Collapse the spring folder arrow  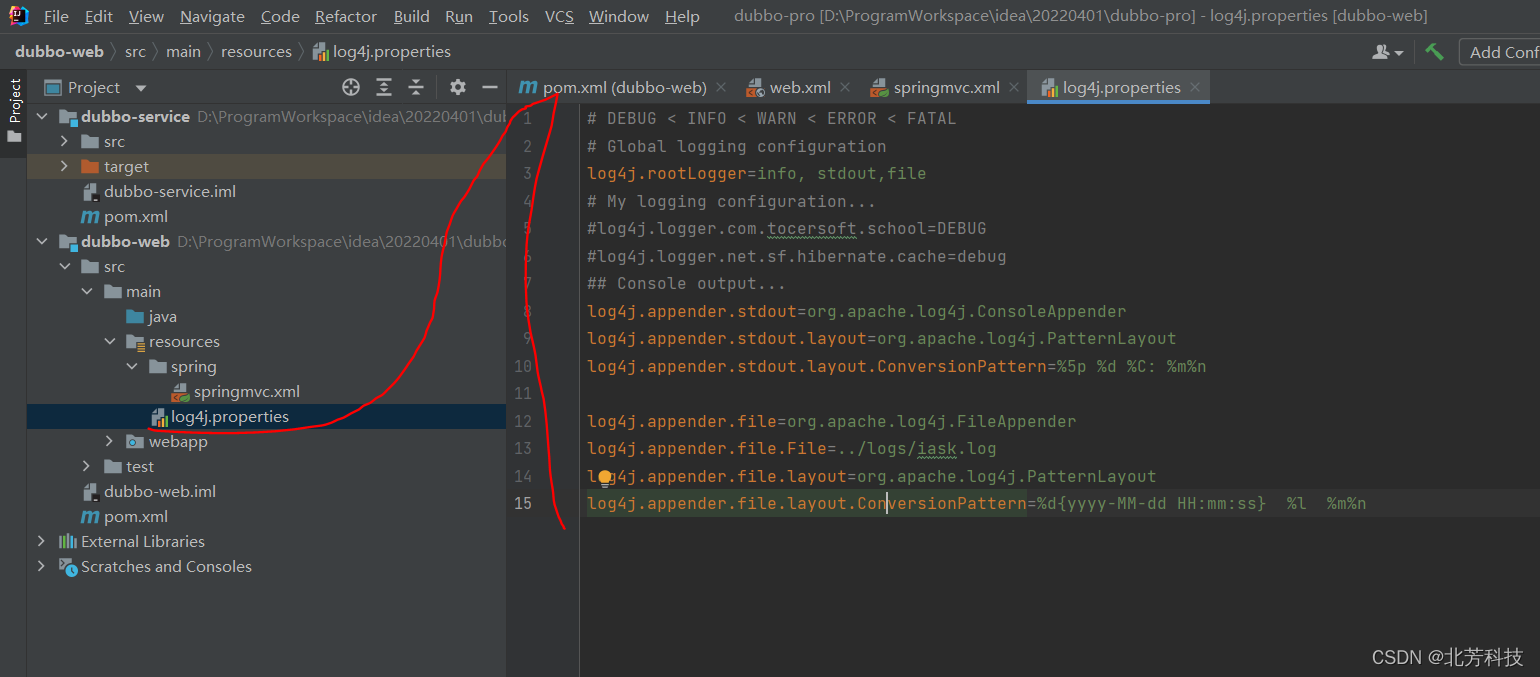[133, 366]
